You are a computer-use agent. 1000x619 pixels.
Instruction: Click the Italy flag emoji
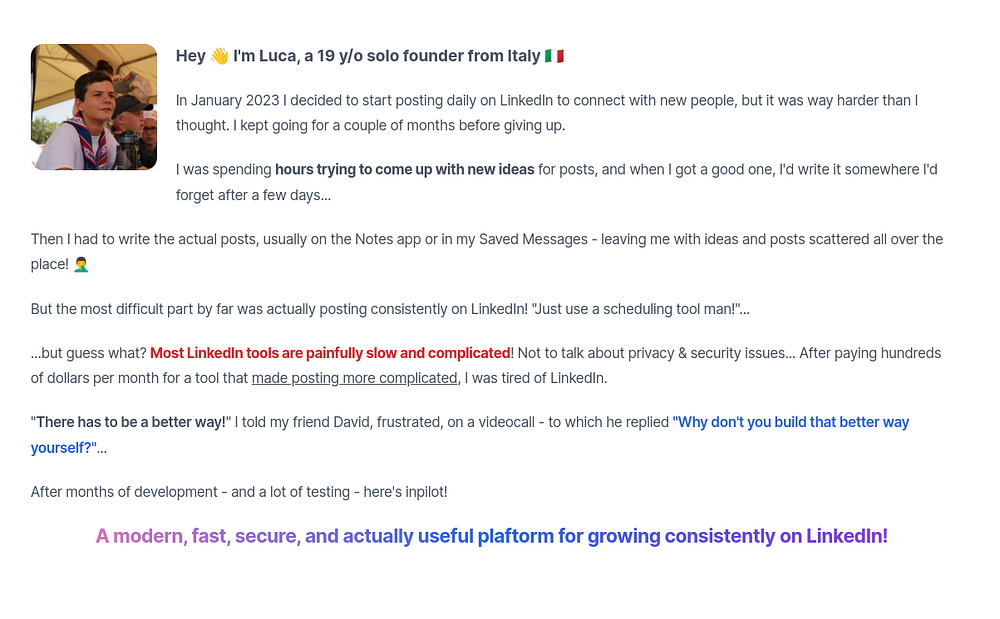pos(554,56)
